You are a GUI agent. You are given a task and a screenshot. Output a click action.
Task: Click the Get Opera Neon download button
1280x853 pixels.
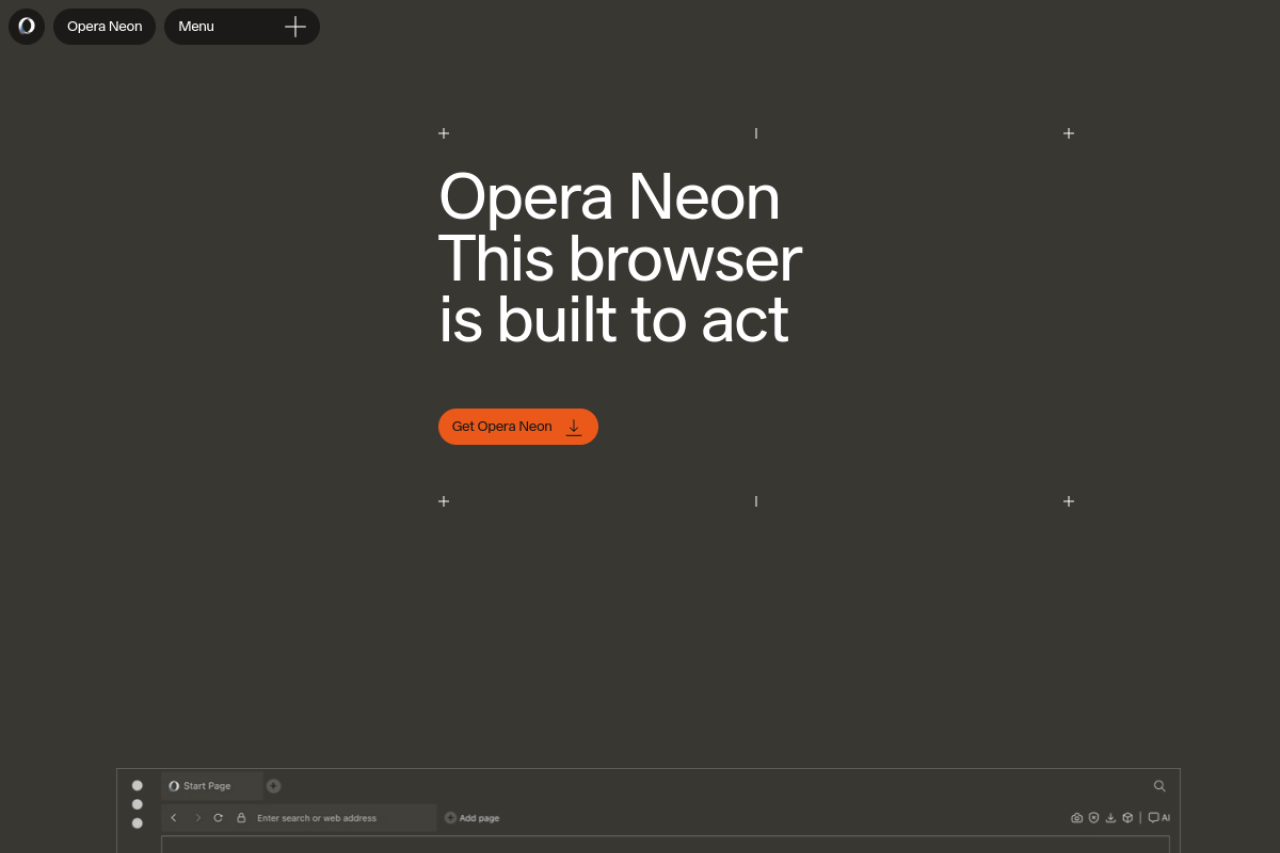[x=518, y=426]
